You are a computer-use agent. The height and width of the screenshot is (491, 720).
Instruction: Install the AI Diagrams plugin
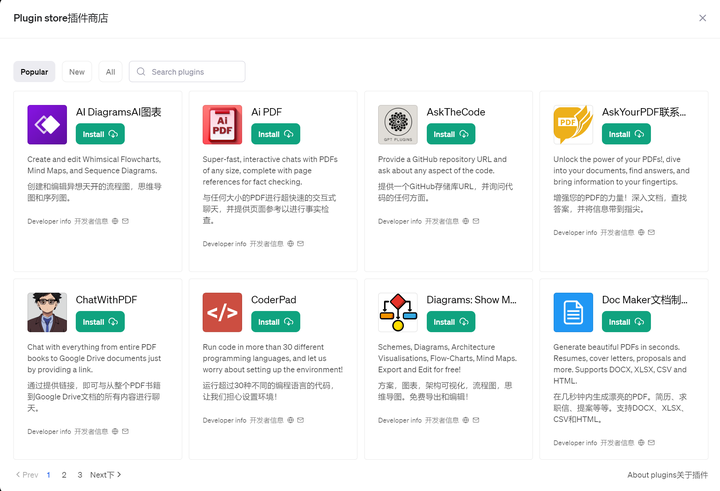click(x=100, y=134)
